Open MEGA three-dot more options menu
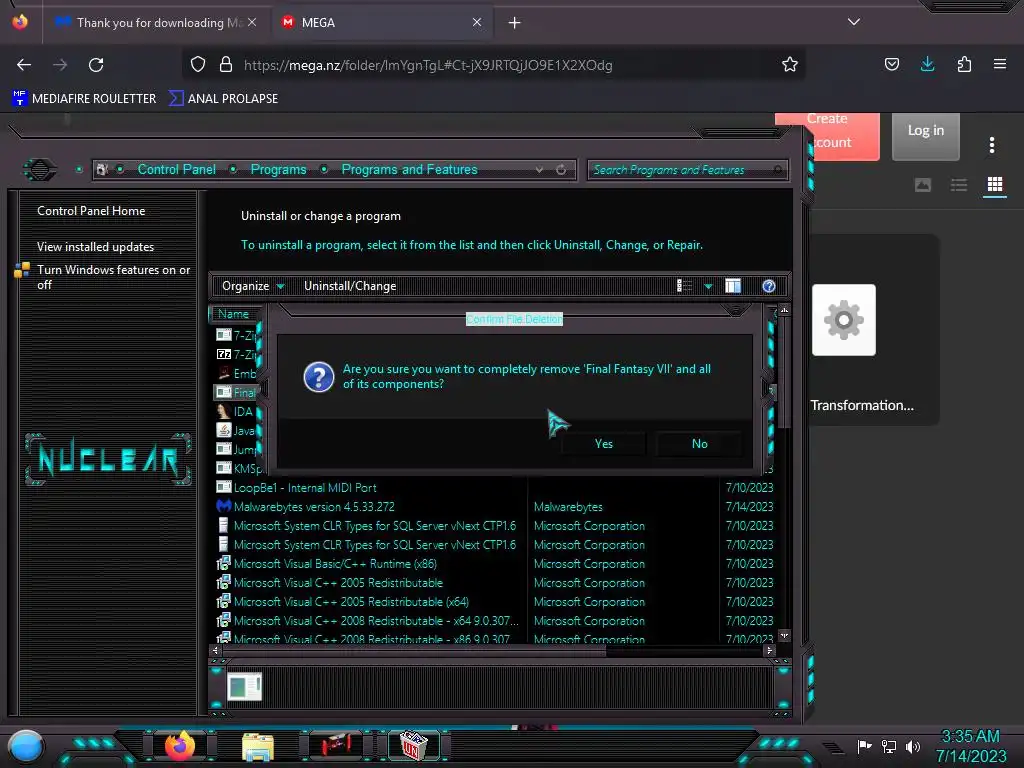This screenshot has width=1024, height=768. 991,145
